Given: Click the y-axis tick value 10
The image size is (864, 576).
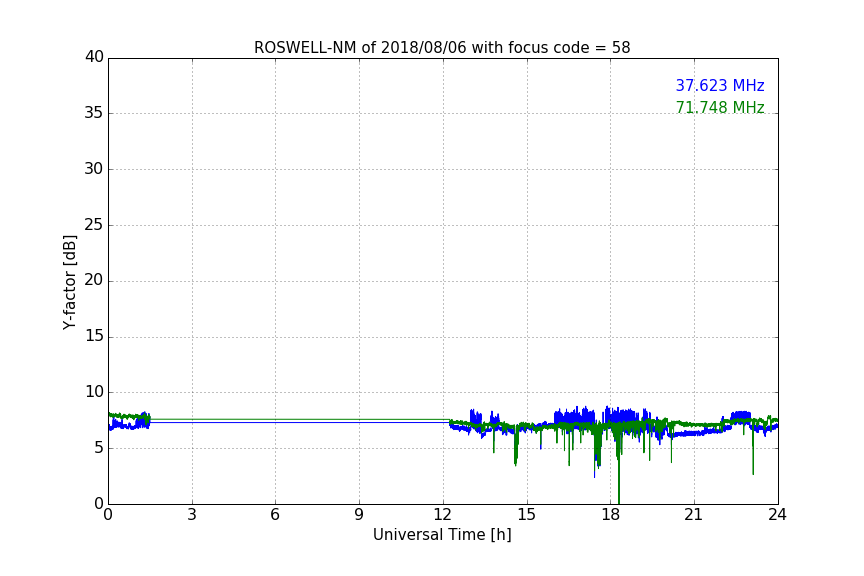Looking at the screenshot, I should [94, 392].
